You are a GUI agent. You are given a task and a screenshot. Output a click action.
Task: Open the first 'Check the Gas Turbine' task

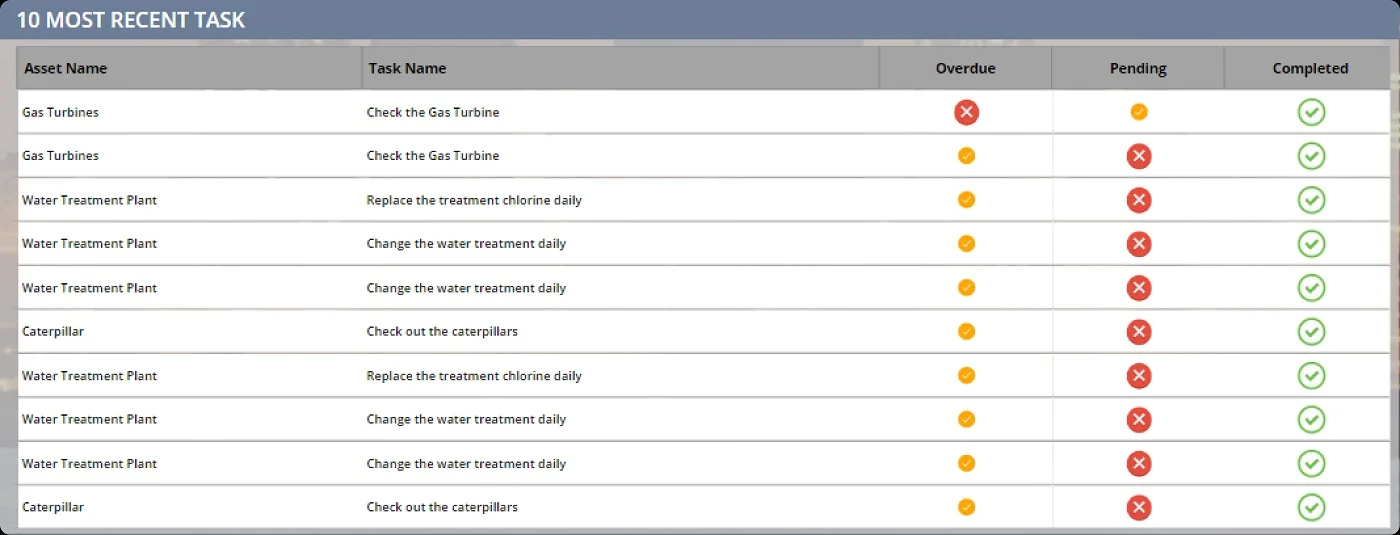coord(433,112)
